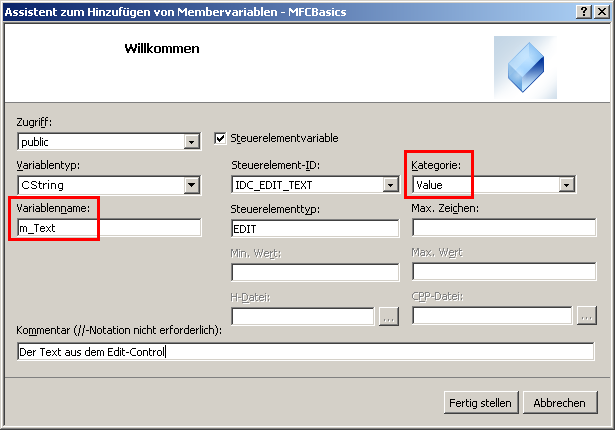Click the blue cube wizard image
This screenshot has height=430, width=615.
click(x=525, y=67)
